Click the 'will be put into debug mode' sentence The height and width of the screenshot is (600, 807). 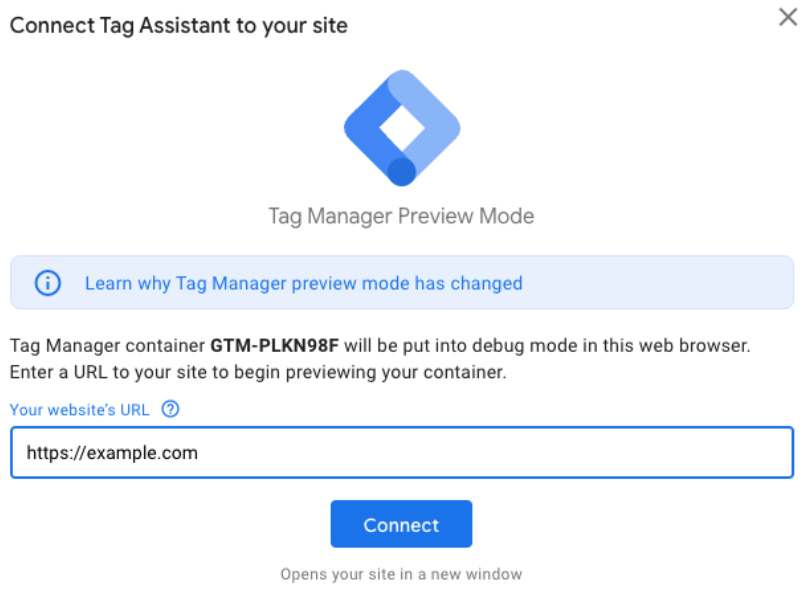click(458, 345)
